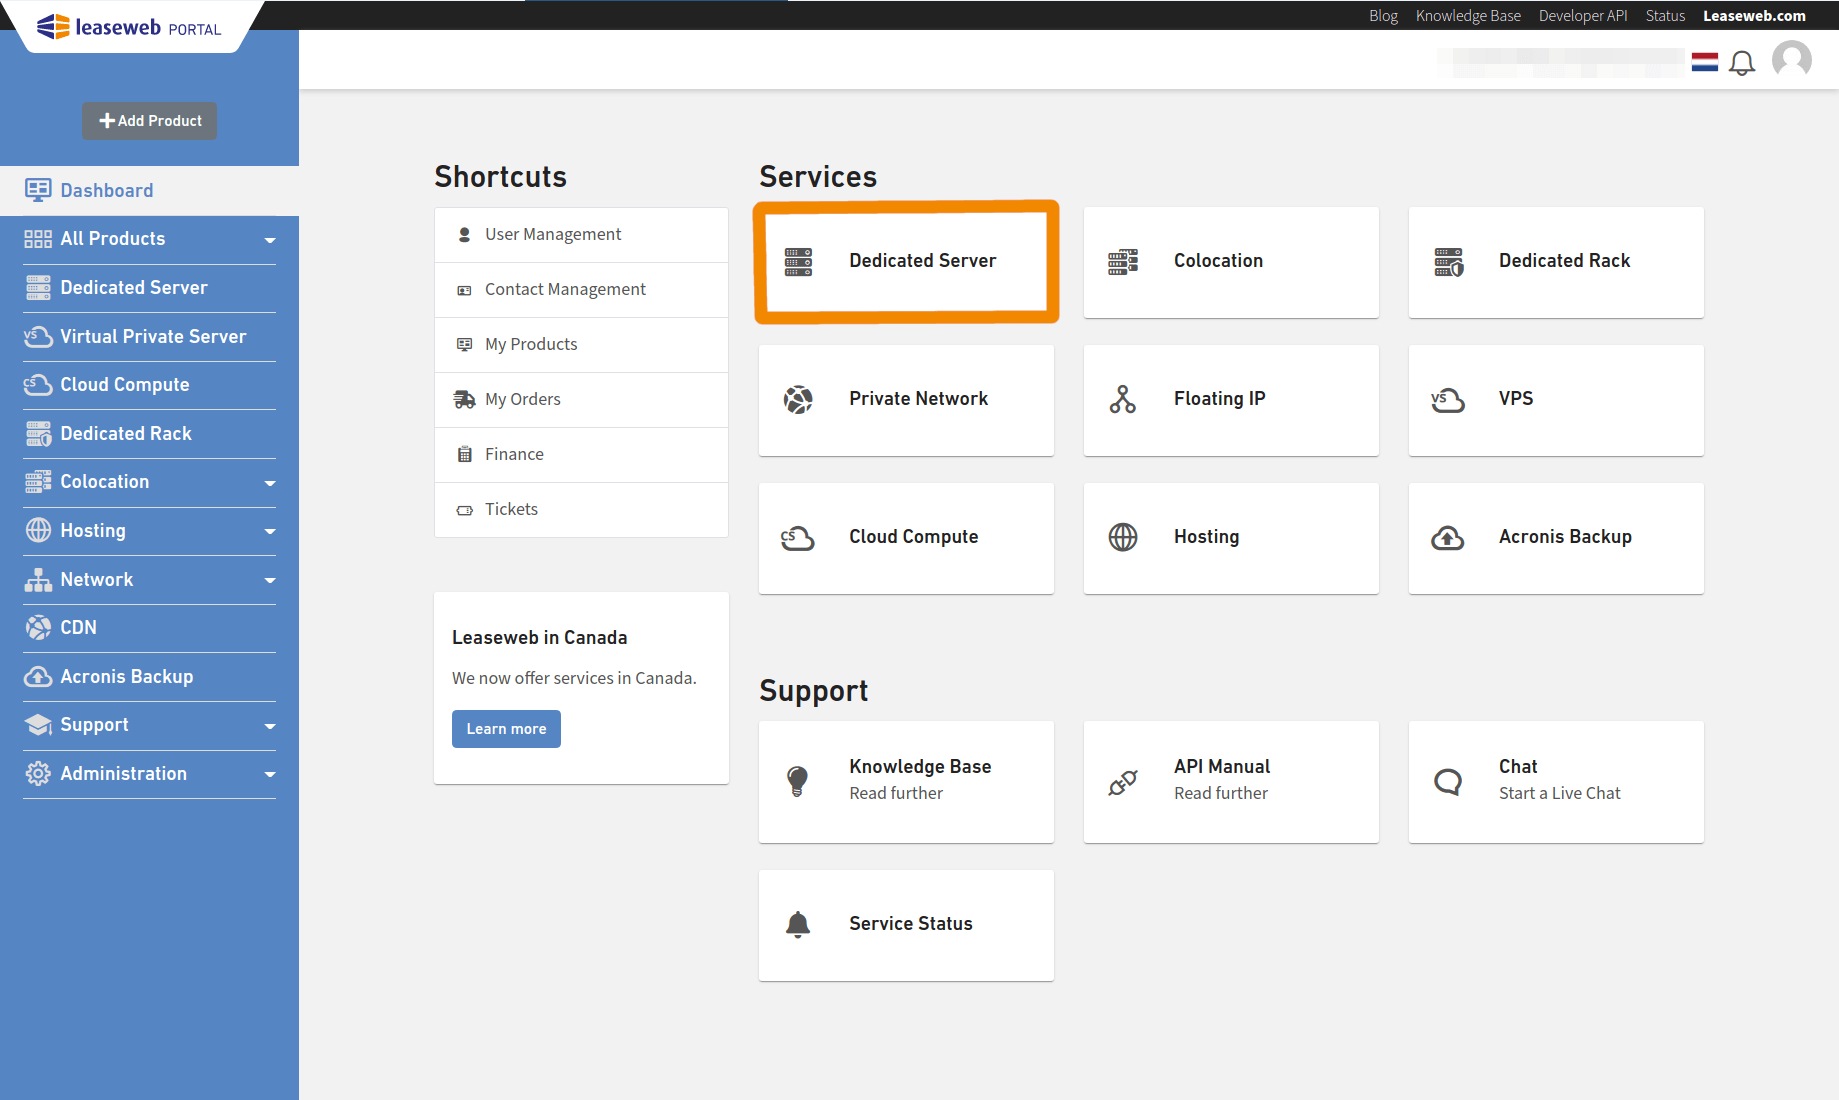
Task: Click the Floating IP icon
Action: tap(1122, 399)
